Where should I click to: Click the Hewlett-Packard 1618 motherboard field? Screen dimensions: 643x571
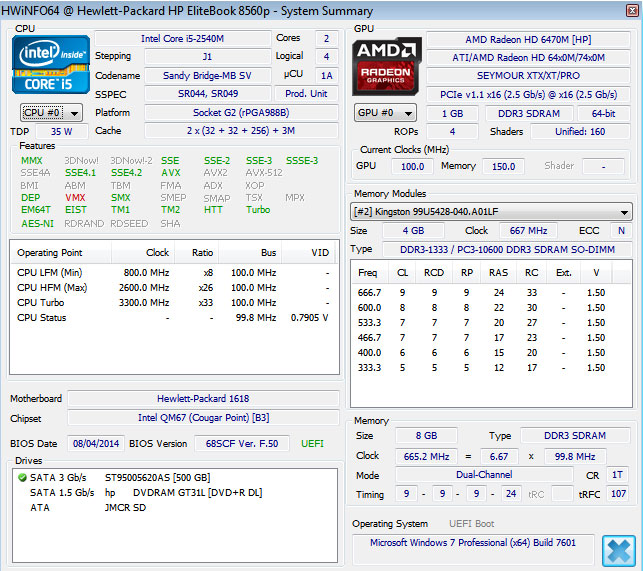pos(203,398)
